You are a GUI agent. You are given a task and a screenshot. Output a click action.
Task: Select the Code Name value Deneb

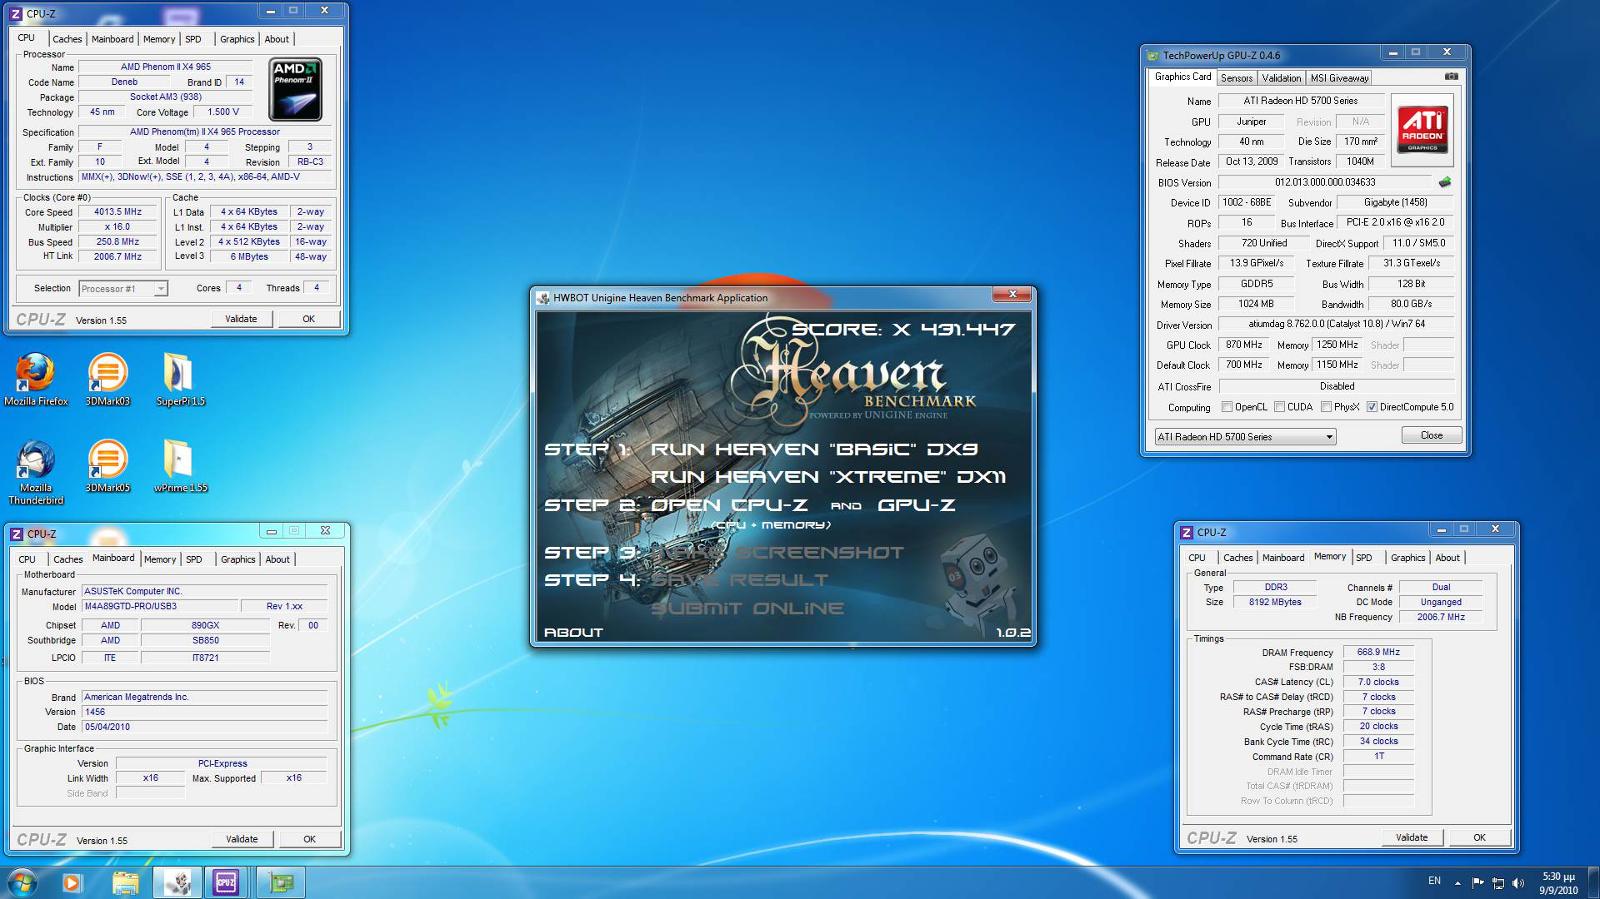[x=124, y=82]
